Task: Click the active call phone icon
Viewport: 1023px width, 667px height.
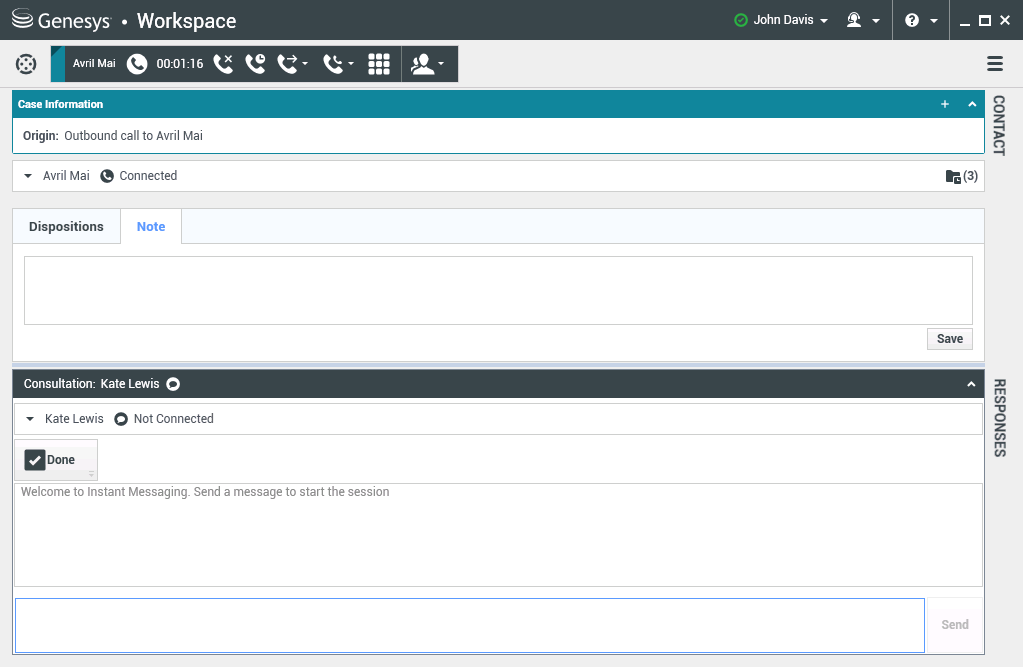Action: coord(137,64)
